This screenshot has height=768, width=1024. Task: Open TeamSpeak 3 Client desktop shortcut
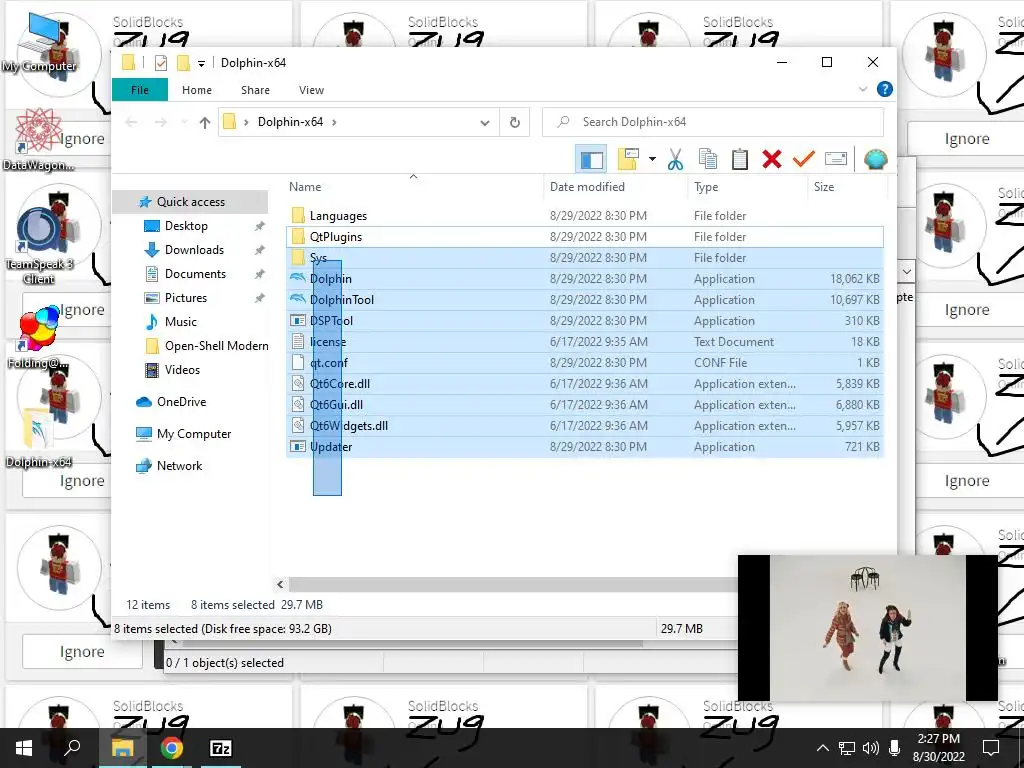point(39,246)
